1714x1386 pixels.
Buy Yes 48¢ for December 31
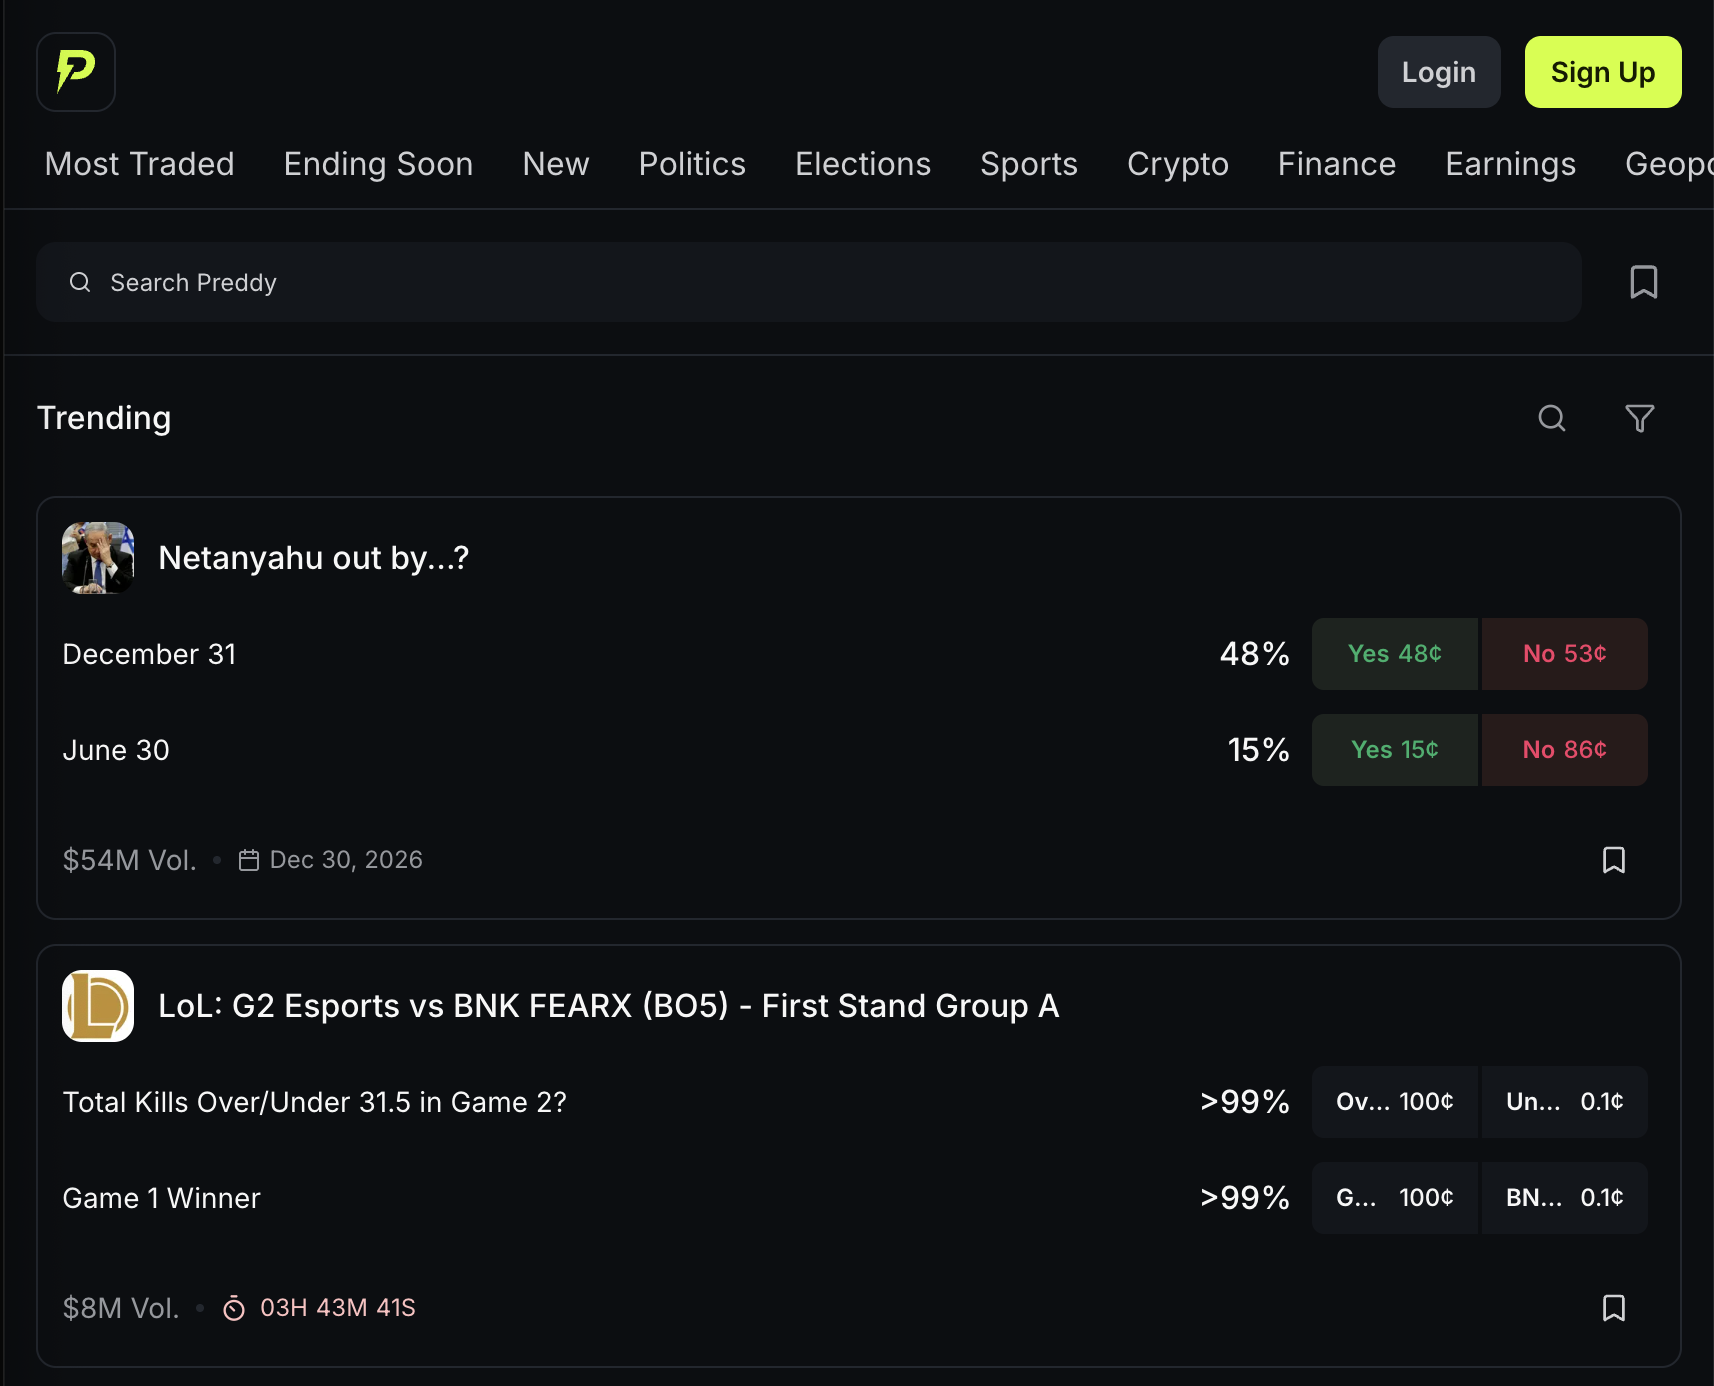click(1394, 654)
